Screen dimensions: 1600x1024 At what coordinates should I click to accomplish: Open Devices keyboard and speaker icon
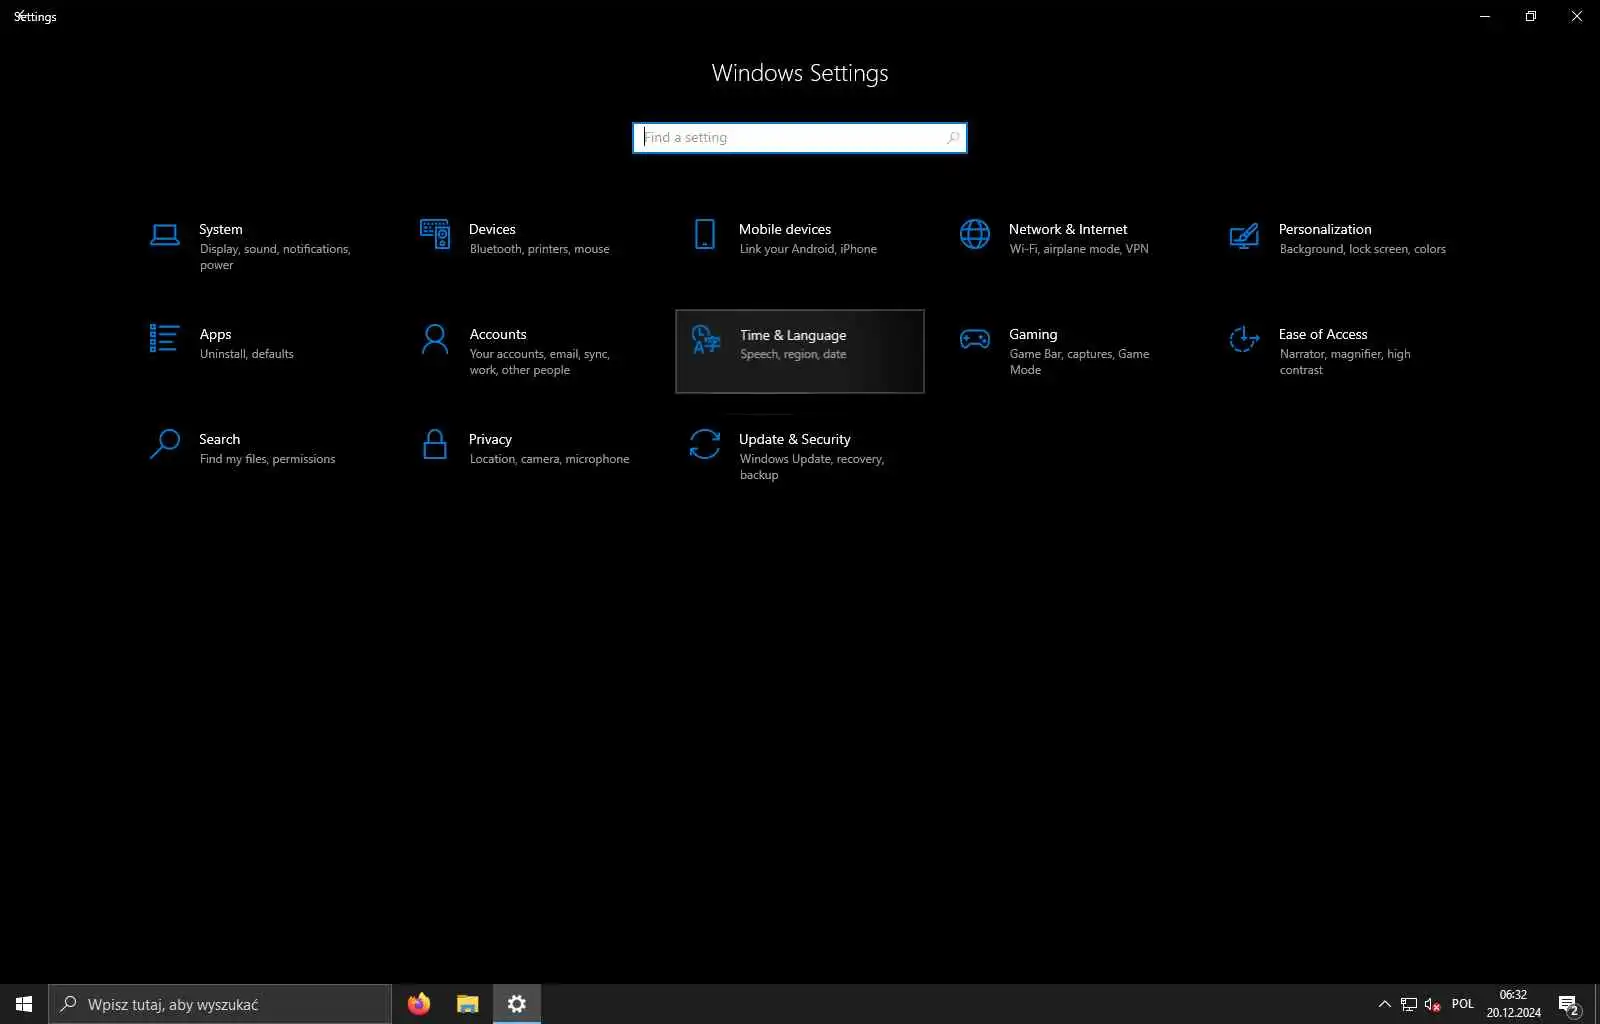[x=435, y=234]
